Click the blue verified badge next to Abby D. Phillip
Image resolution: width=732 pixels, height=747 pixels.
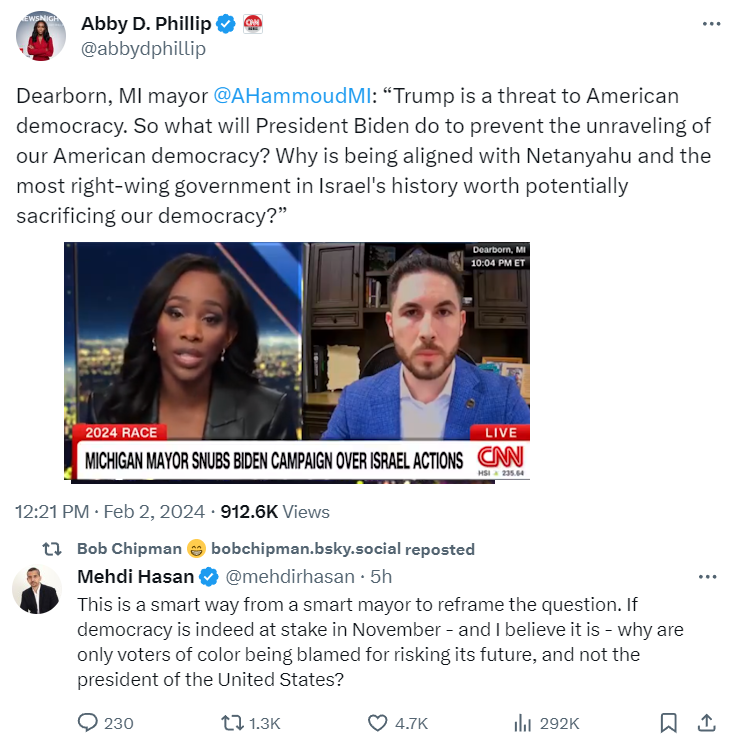[226, 24]
